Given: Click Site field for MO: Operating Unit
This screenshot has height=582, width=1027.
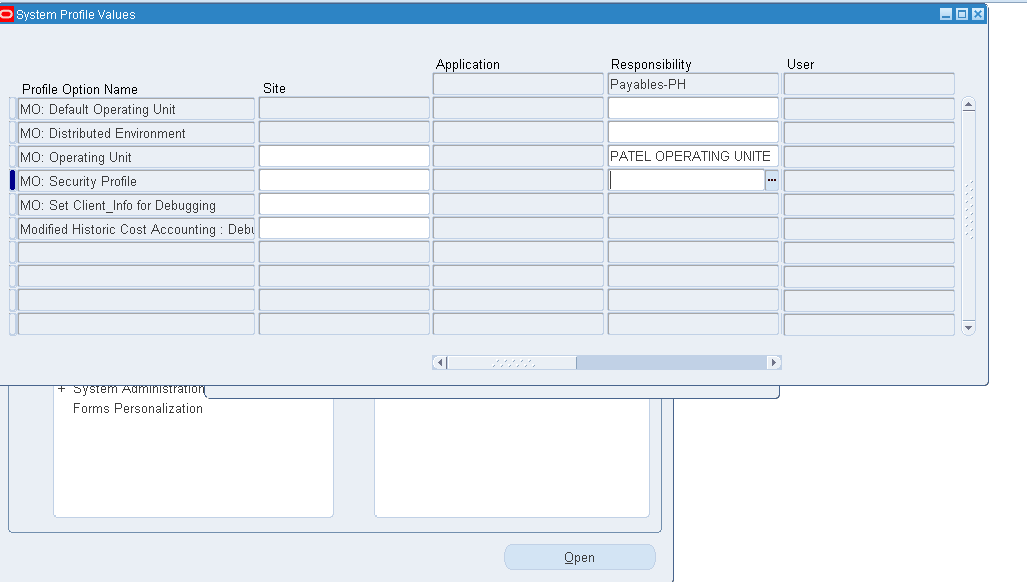Looking at the screenshot, I should coord(344,157).
